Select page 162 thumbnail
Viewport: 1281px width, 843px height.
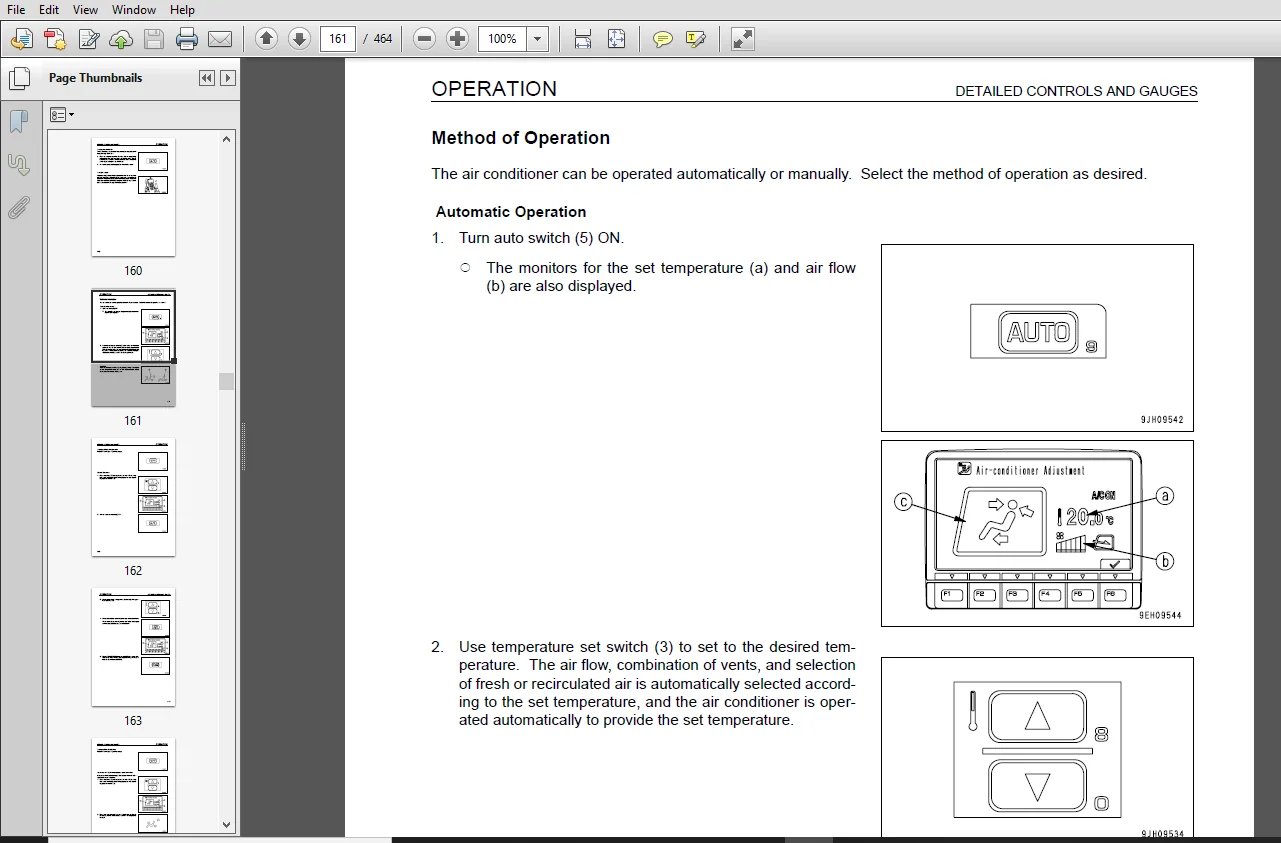coord(133,497)
